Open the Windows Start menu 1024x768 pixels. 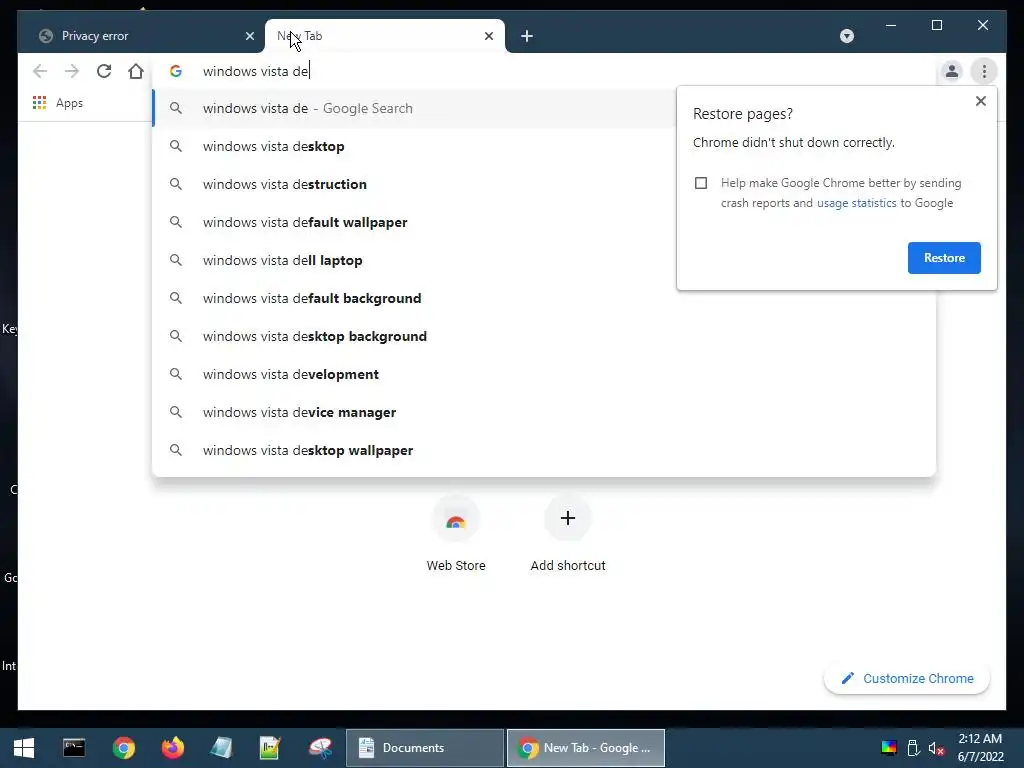pos(24,748)
